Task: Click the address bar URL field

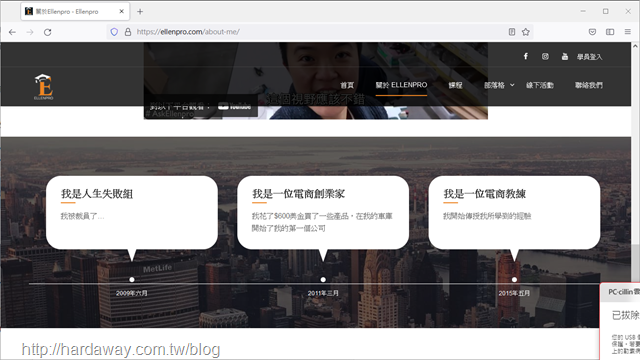Action: 320,32
